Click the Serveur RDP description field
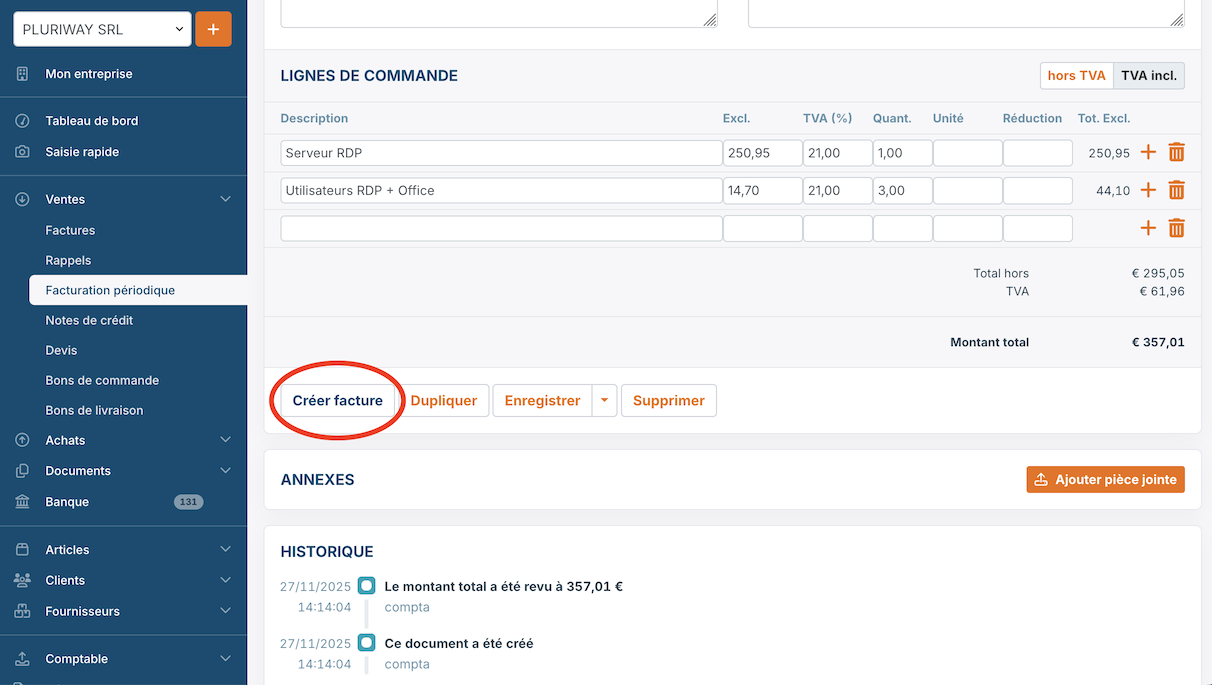 point(500,153)
